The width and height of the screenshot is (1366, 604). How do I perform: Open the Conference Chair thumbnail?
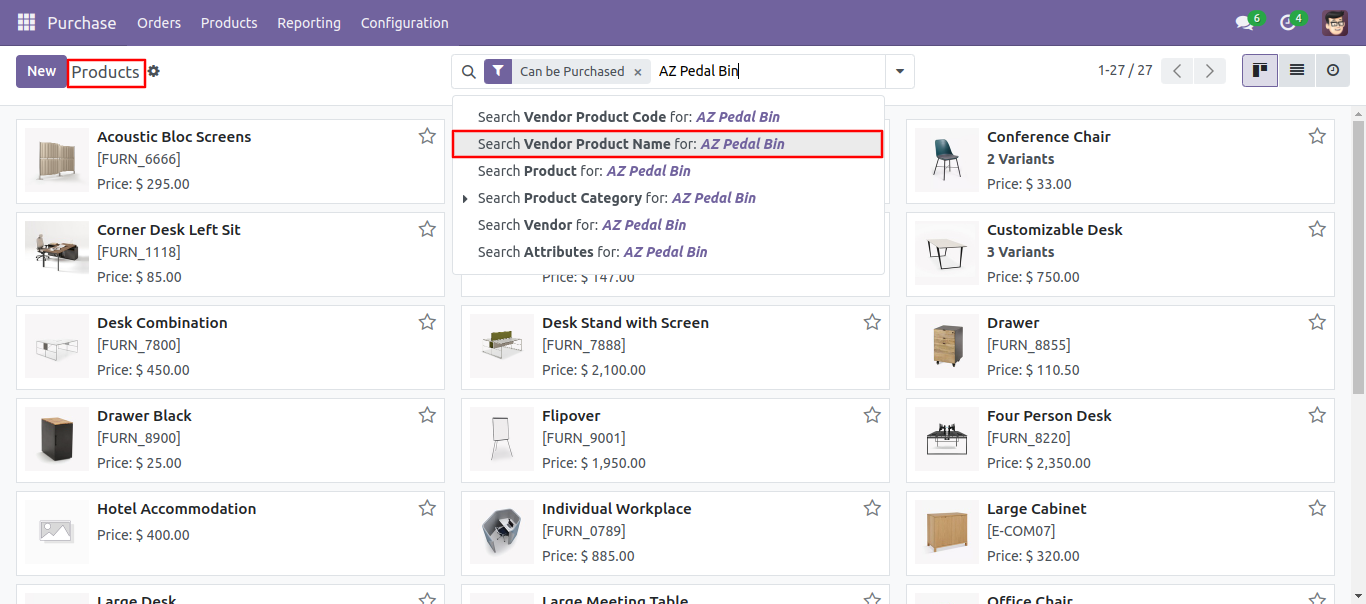point(947,160)
